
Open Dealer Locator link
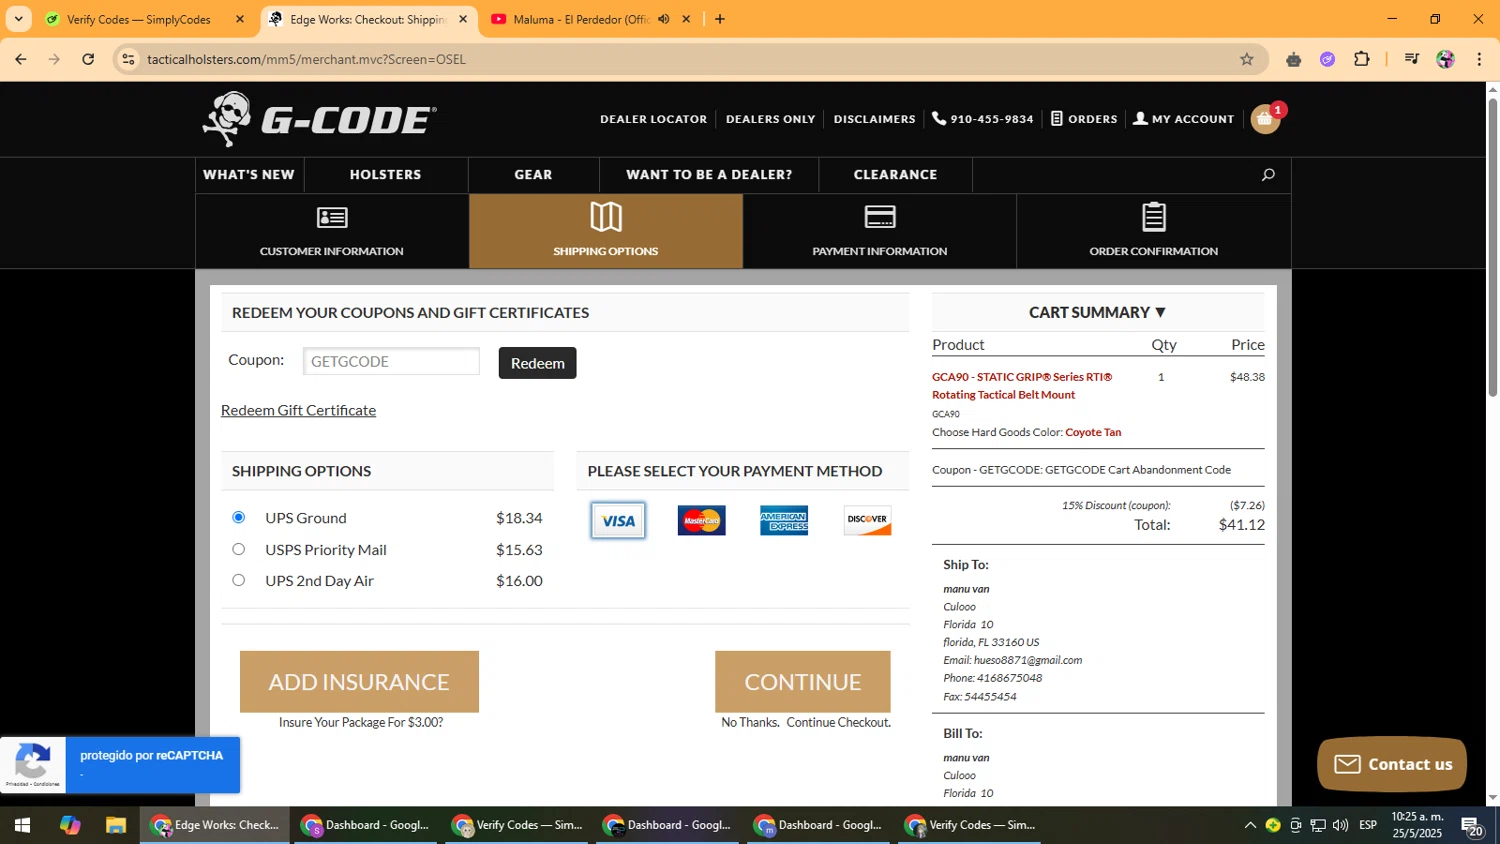coord(653,119)
